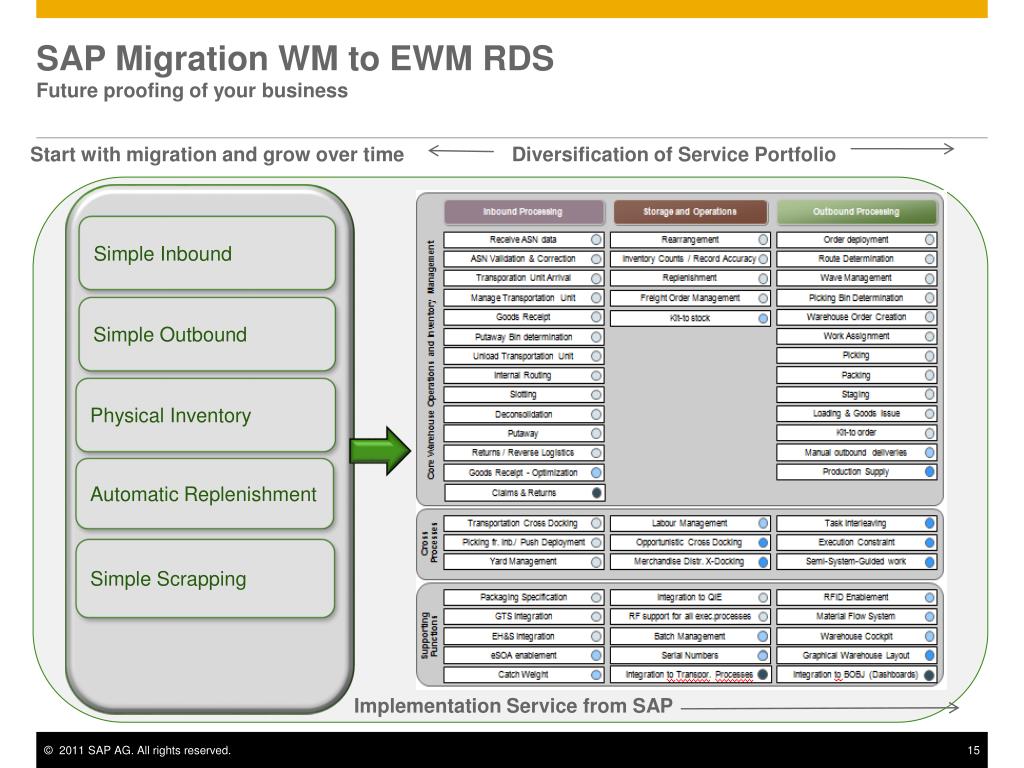Select the Putaway Bin determination cell

coord(524,337)
